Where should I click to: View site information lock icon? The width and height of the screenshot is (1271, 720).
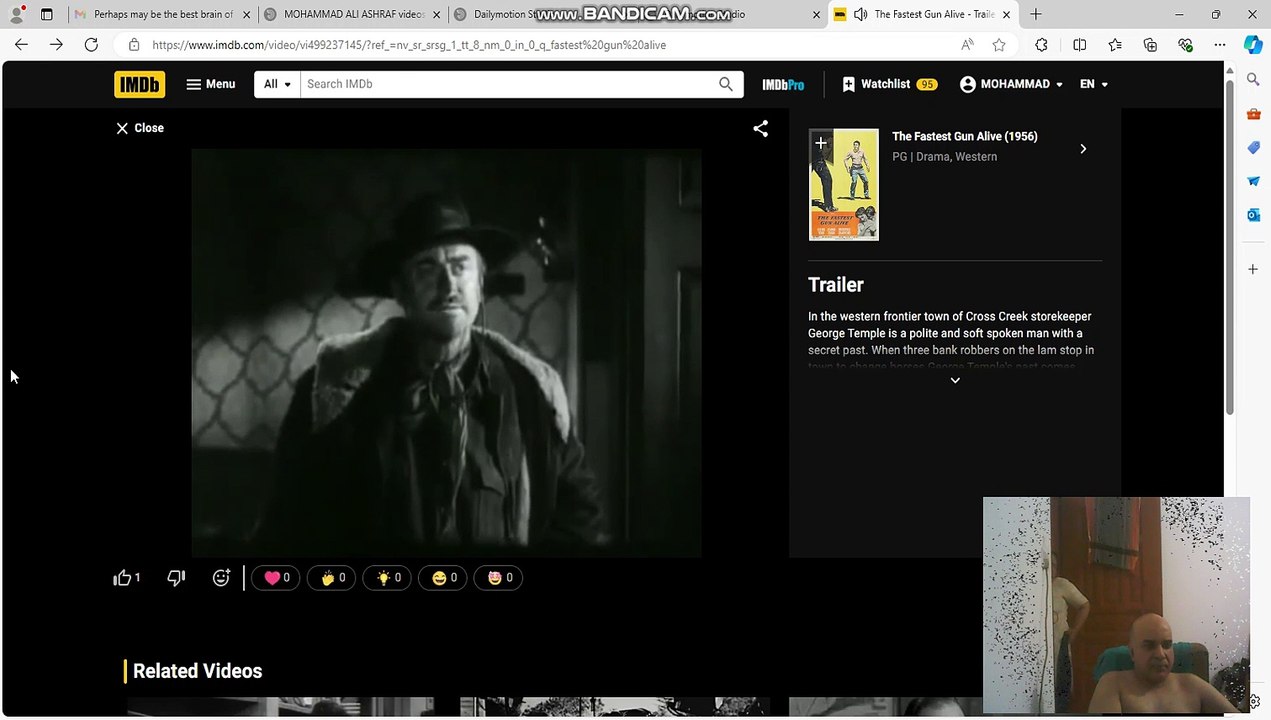tap(134, 45)
